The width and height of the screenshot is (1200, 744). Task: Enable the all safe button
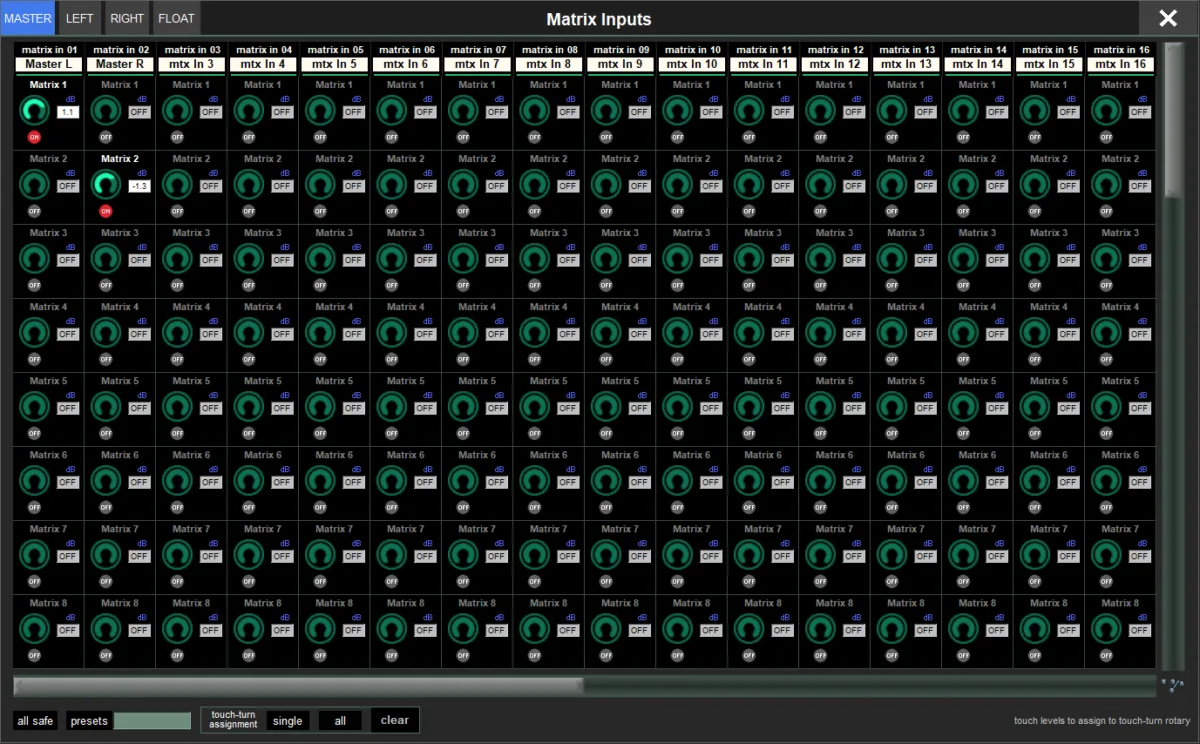[x=36, y=721]
